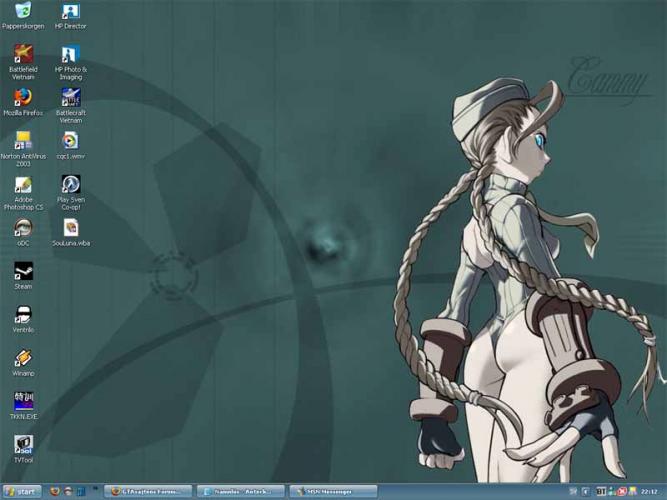
Task: Select the TKKN.EXE desktop icon
Action: 23,401
